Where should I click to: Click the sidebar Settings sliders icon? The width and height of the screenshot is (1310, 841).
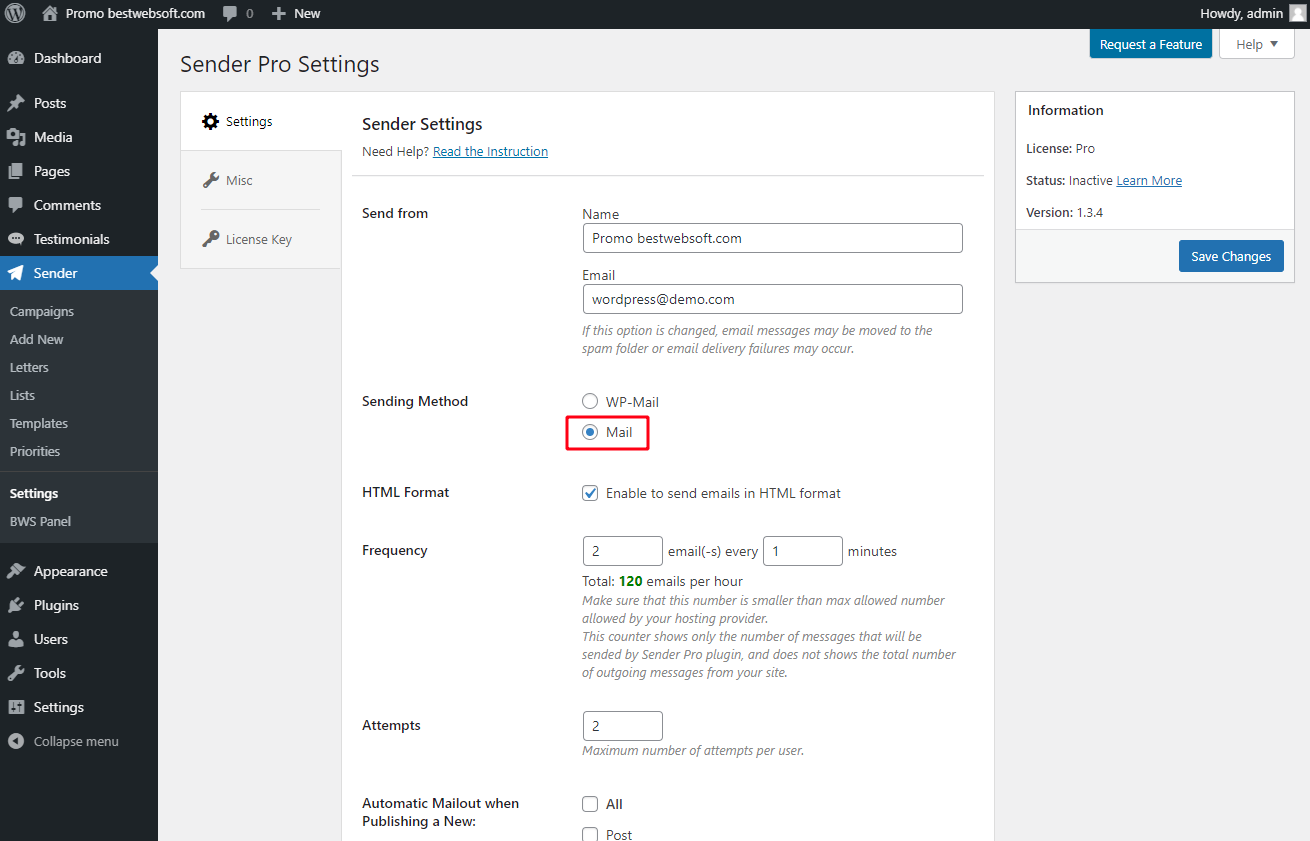tap(16, 707)
